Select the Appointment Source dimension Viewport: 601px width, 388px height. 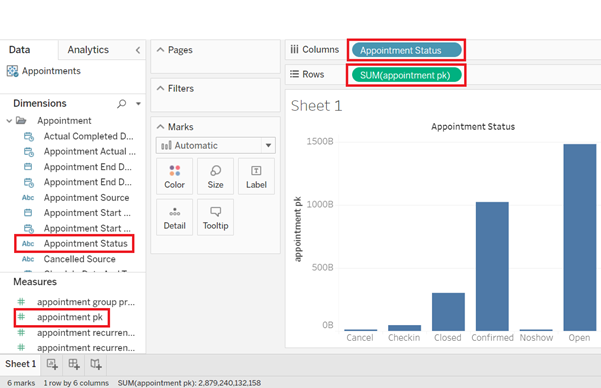(x=86, y=197)
